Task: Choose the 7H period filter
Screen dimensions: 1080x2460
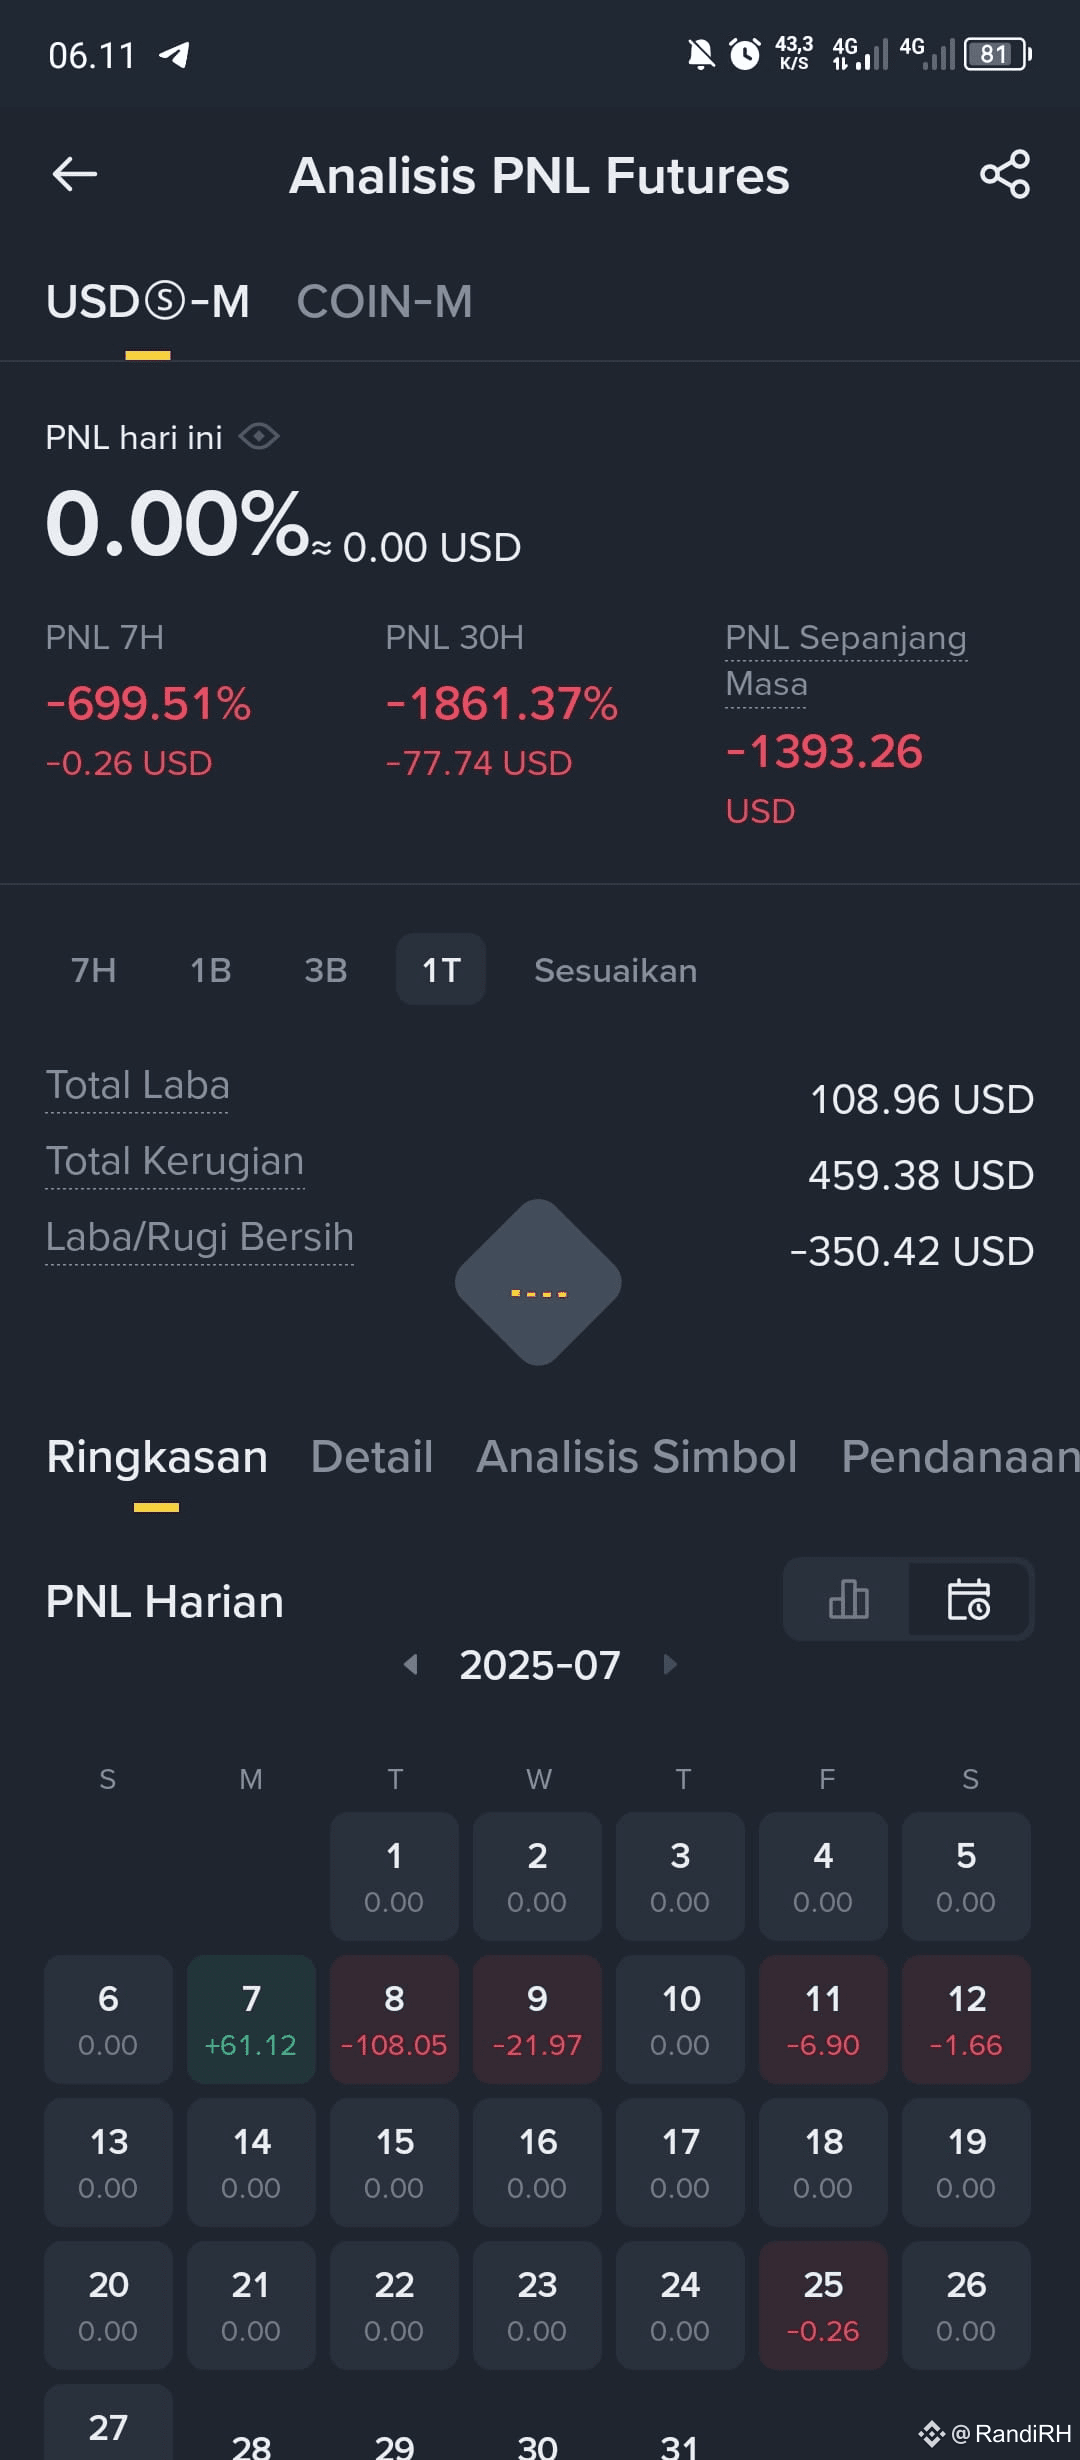Action: 93,970
